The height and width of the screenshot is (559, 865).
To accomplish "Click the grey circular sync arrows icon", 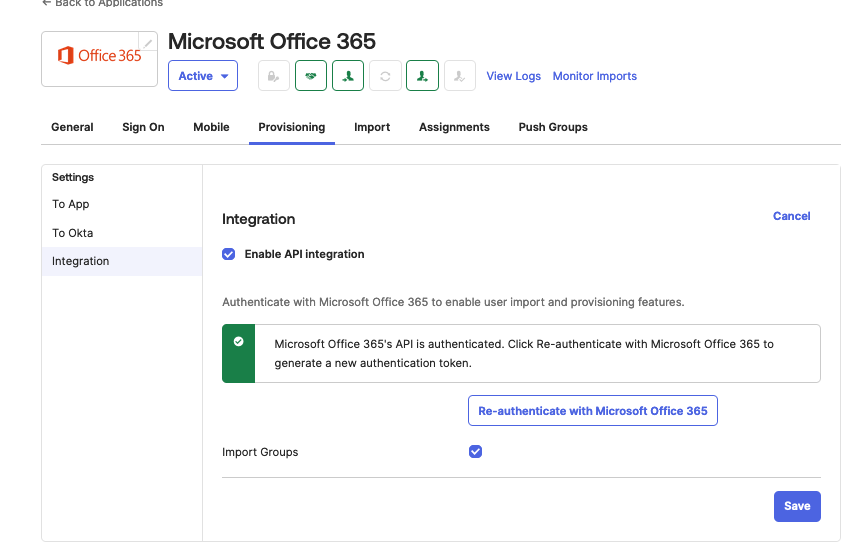I will pyautogui.click(x=385, y=76).
